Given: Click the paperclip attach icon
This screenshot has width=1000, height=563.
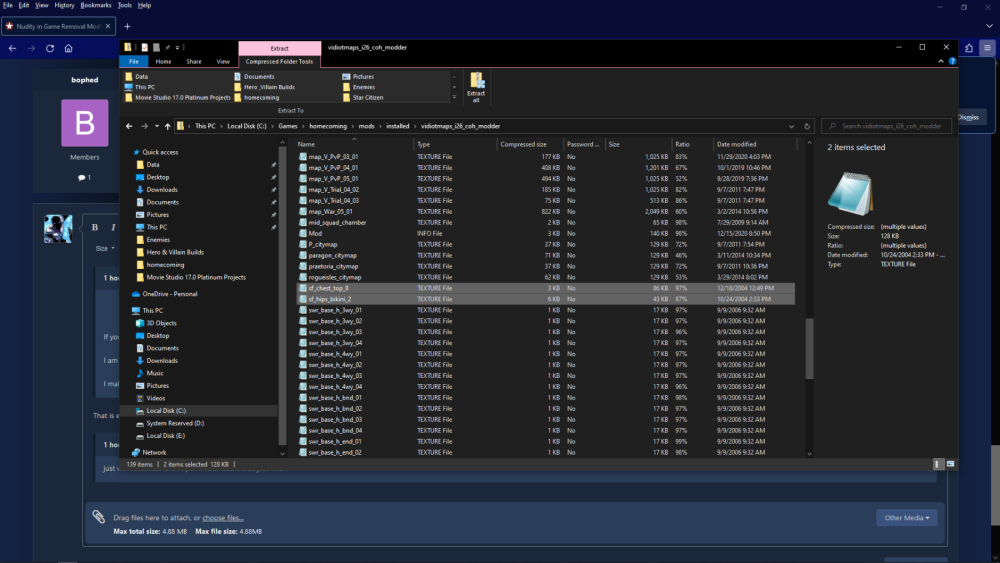Looking at the screenshot, I should click(99, 517).
